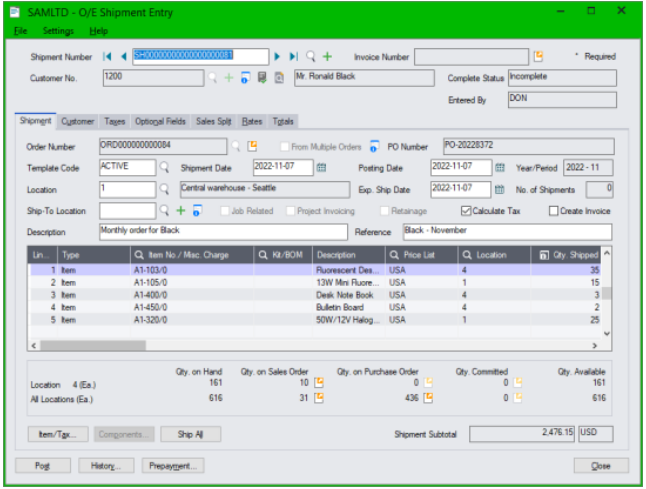Image resolution: width=646 pixels, height=489 pixels.
Task: Open customer credit check icon
Action: pyautogui.click(x=262, y=77)
